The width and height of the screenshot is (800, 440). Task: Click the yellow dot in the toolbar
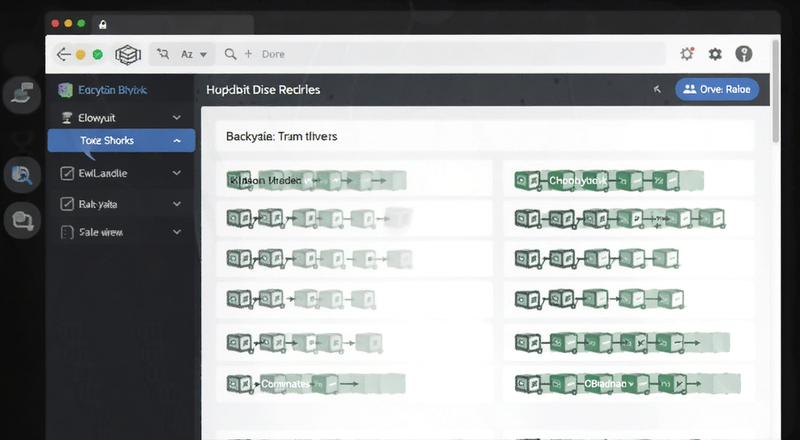click(81, 55)
